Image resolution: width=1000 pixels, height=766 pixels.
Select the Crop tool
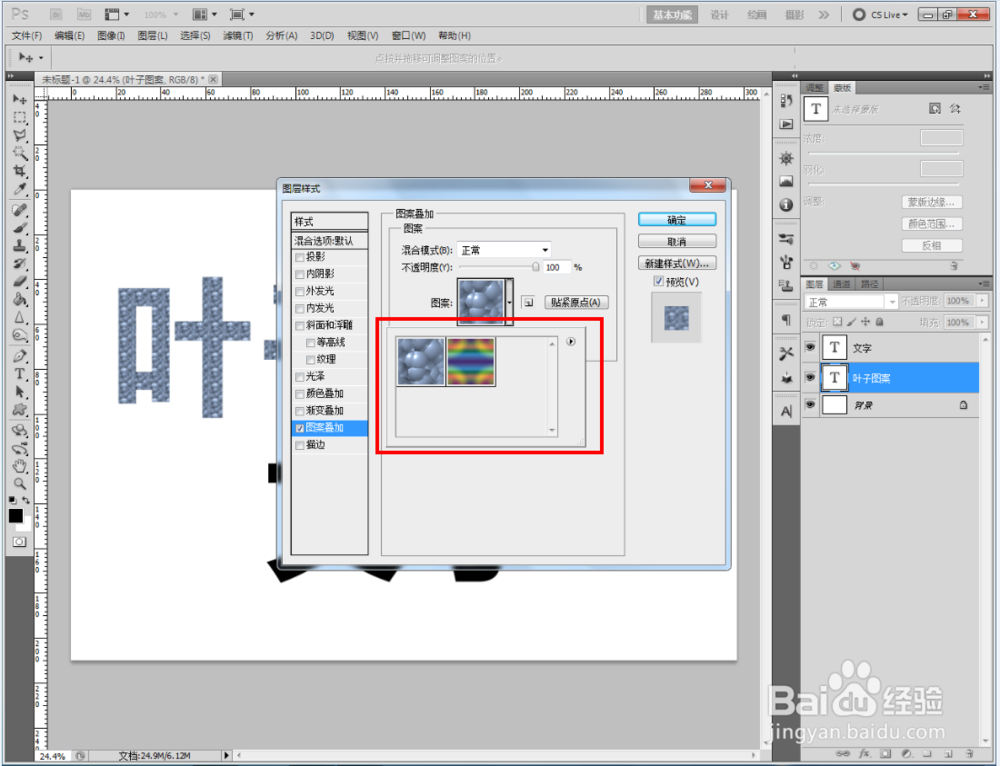pyautogui.click(x=20, y=171)
